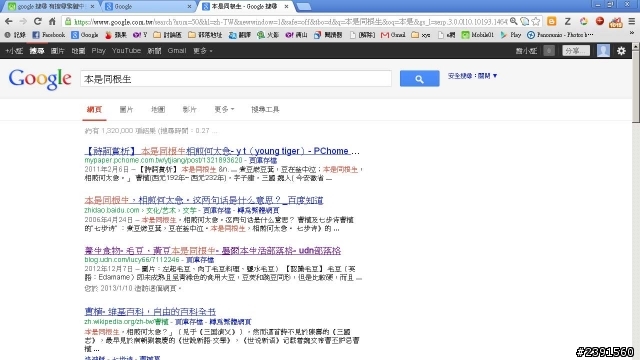640x360 pixels.
Task: Open first result from PChome young tiger
Action: 222,151
